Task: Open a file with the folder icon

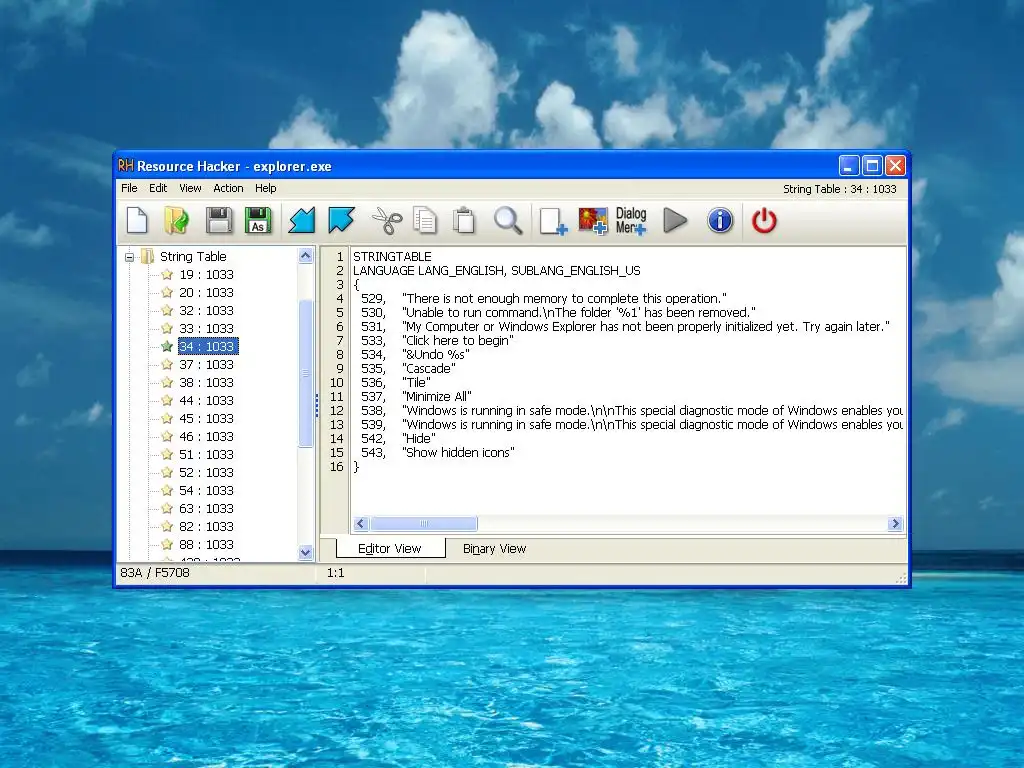Action: click(176, 220)
